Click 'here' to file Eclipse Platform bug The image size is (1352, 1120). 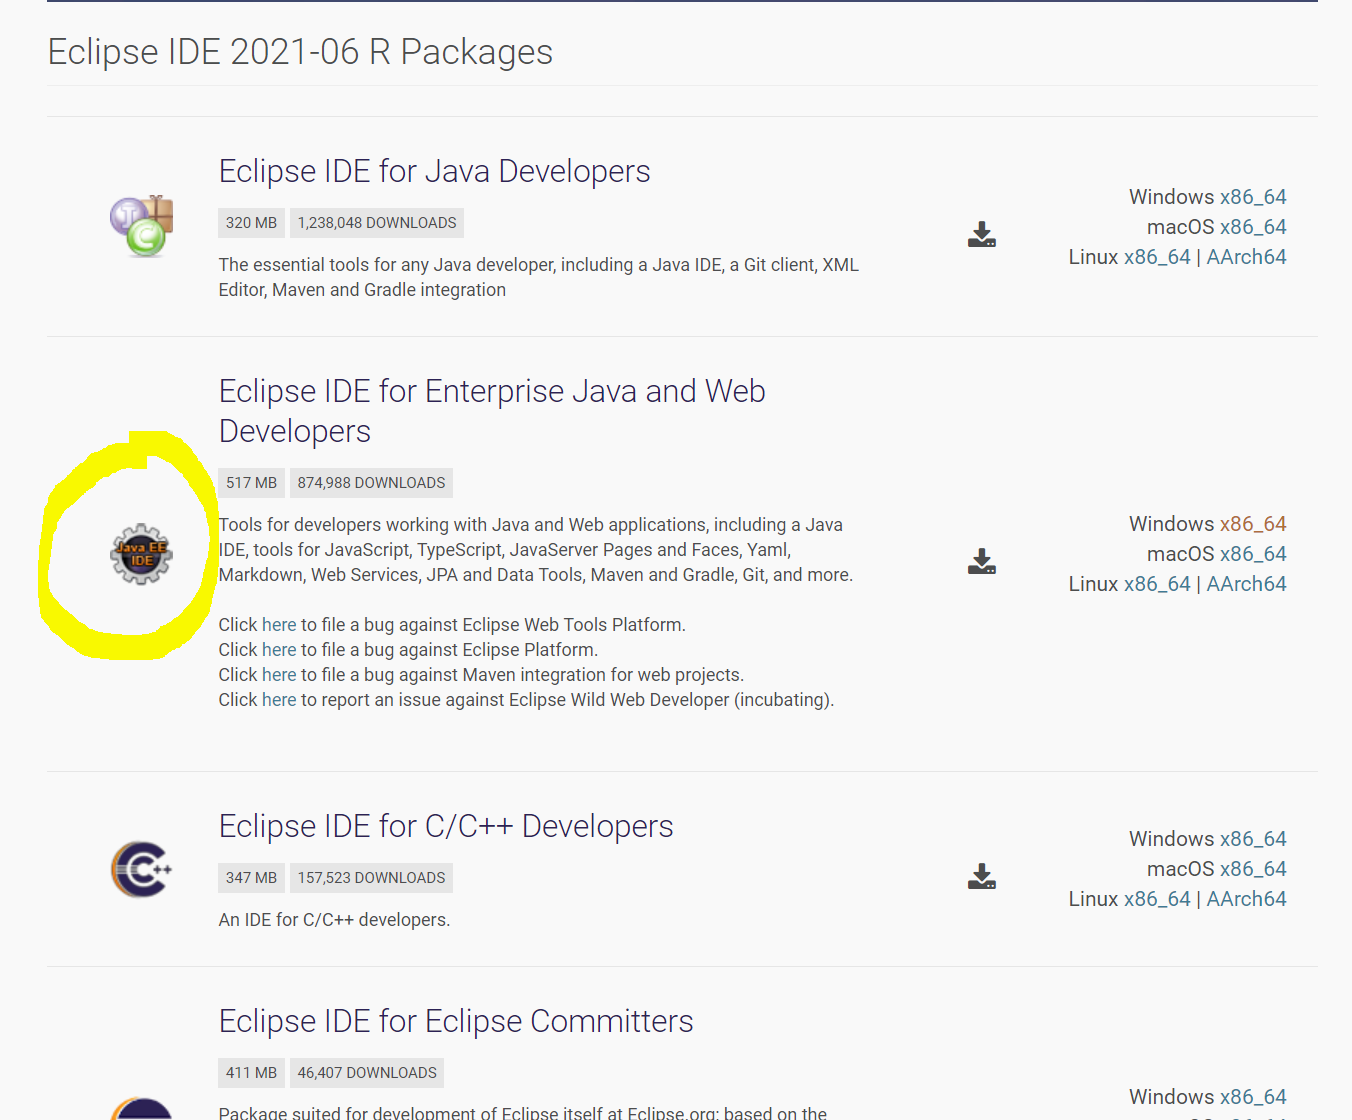point(279,650)
